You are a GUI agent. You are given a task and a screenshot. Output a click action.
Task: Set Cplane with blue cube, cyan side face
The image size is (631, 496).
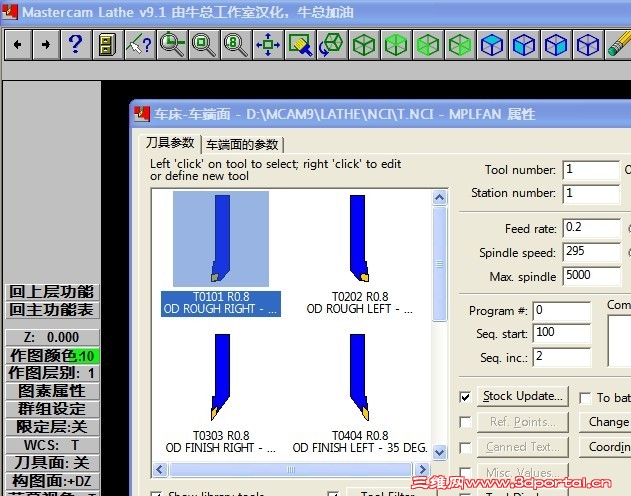556,44
